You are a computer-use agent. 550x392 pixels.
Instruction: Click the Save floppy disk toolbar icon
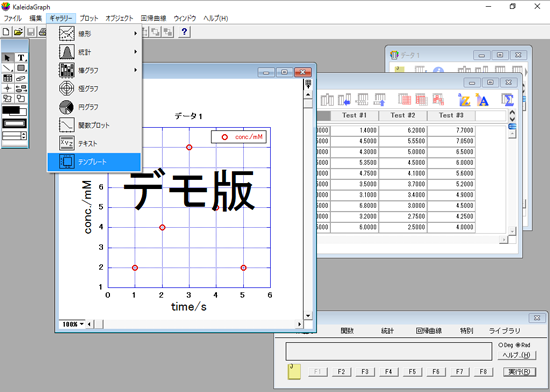click(31, 32)
